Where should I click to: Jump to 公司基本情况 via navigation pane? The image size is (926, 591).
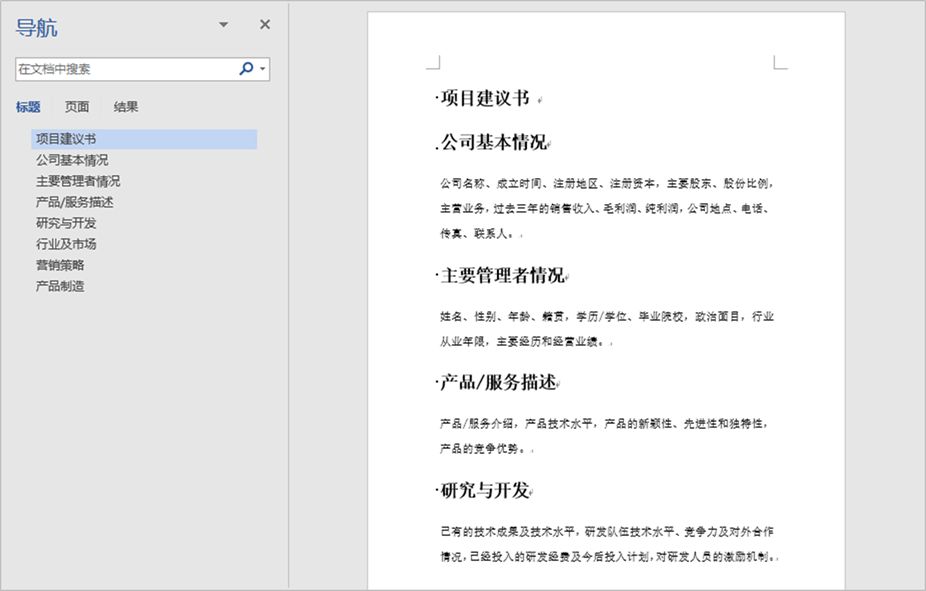(x=65, y=159)
